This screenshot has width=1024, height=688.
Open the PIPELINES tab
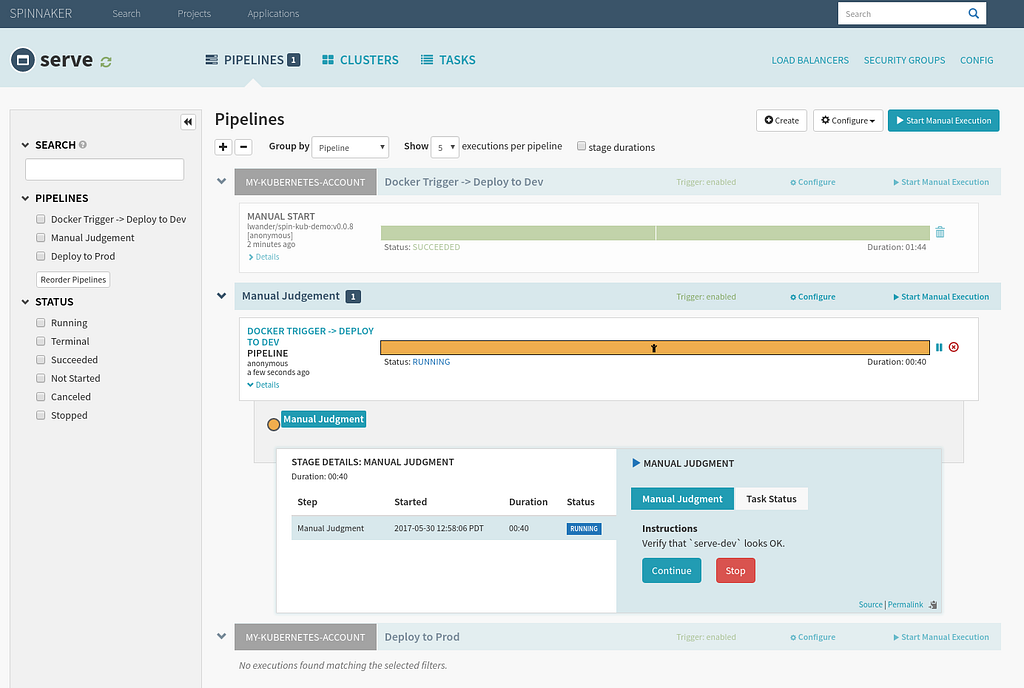pos(253,60)
